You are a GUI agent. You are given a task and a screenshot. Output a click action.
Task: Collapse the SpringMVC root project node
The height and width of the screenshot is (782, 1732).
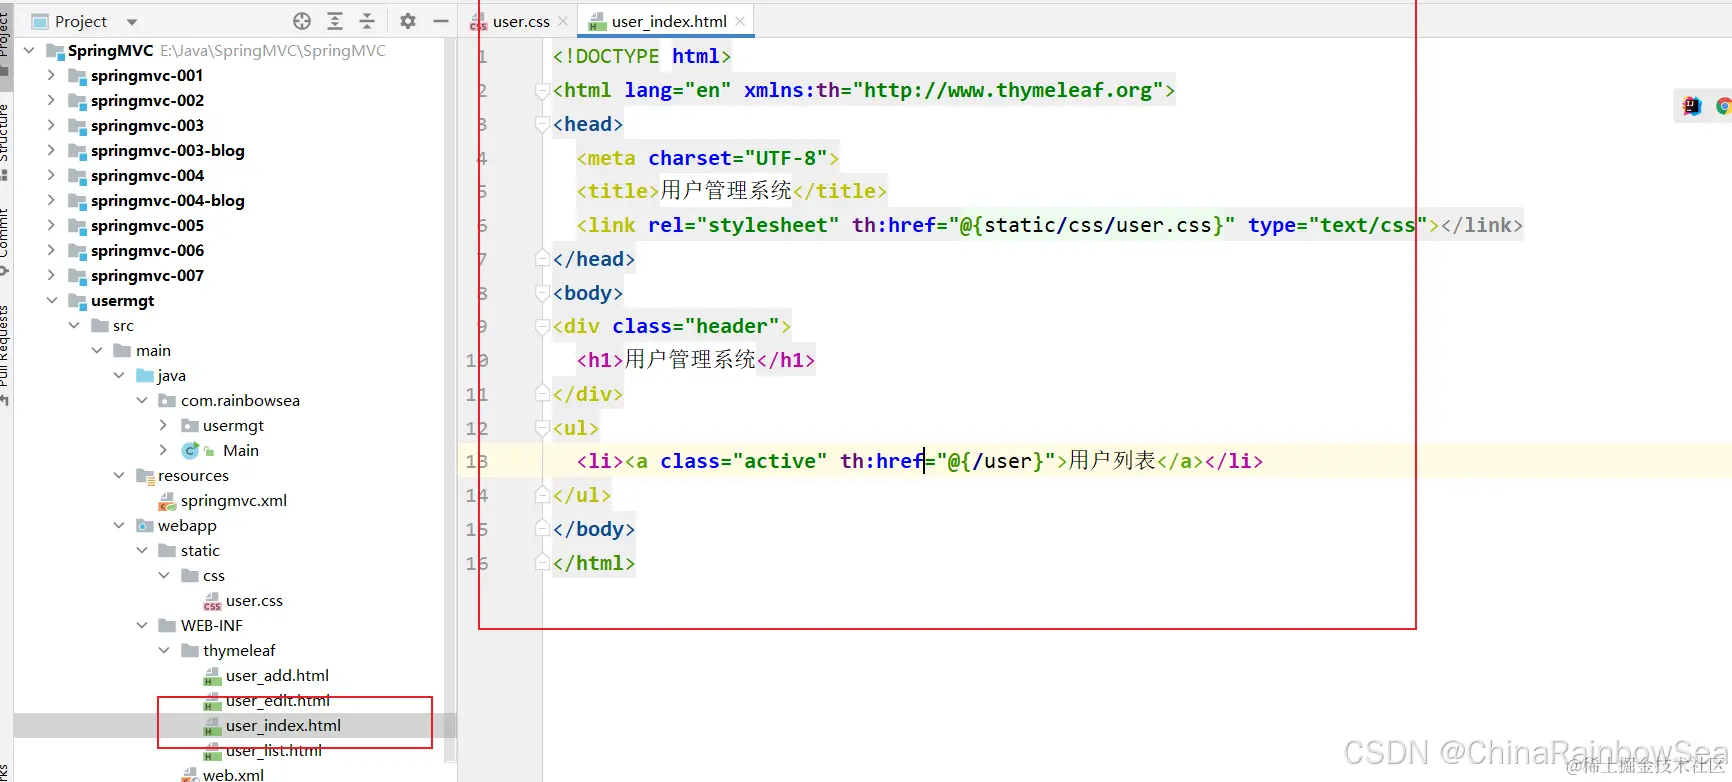coord(29,50)
